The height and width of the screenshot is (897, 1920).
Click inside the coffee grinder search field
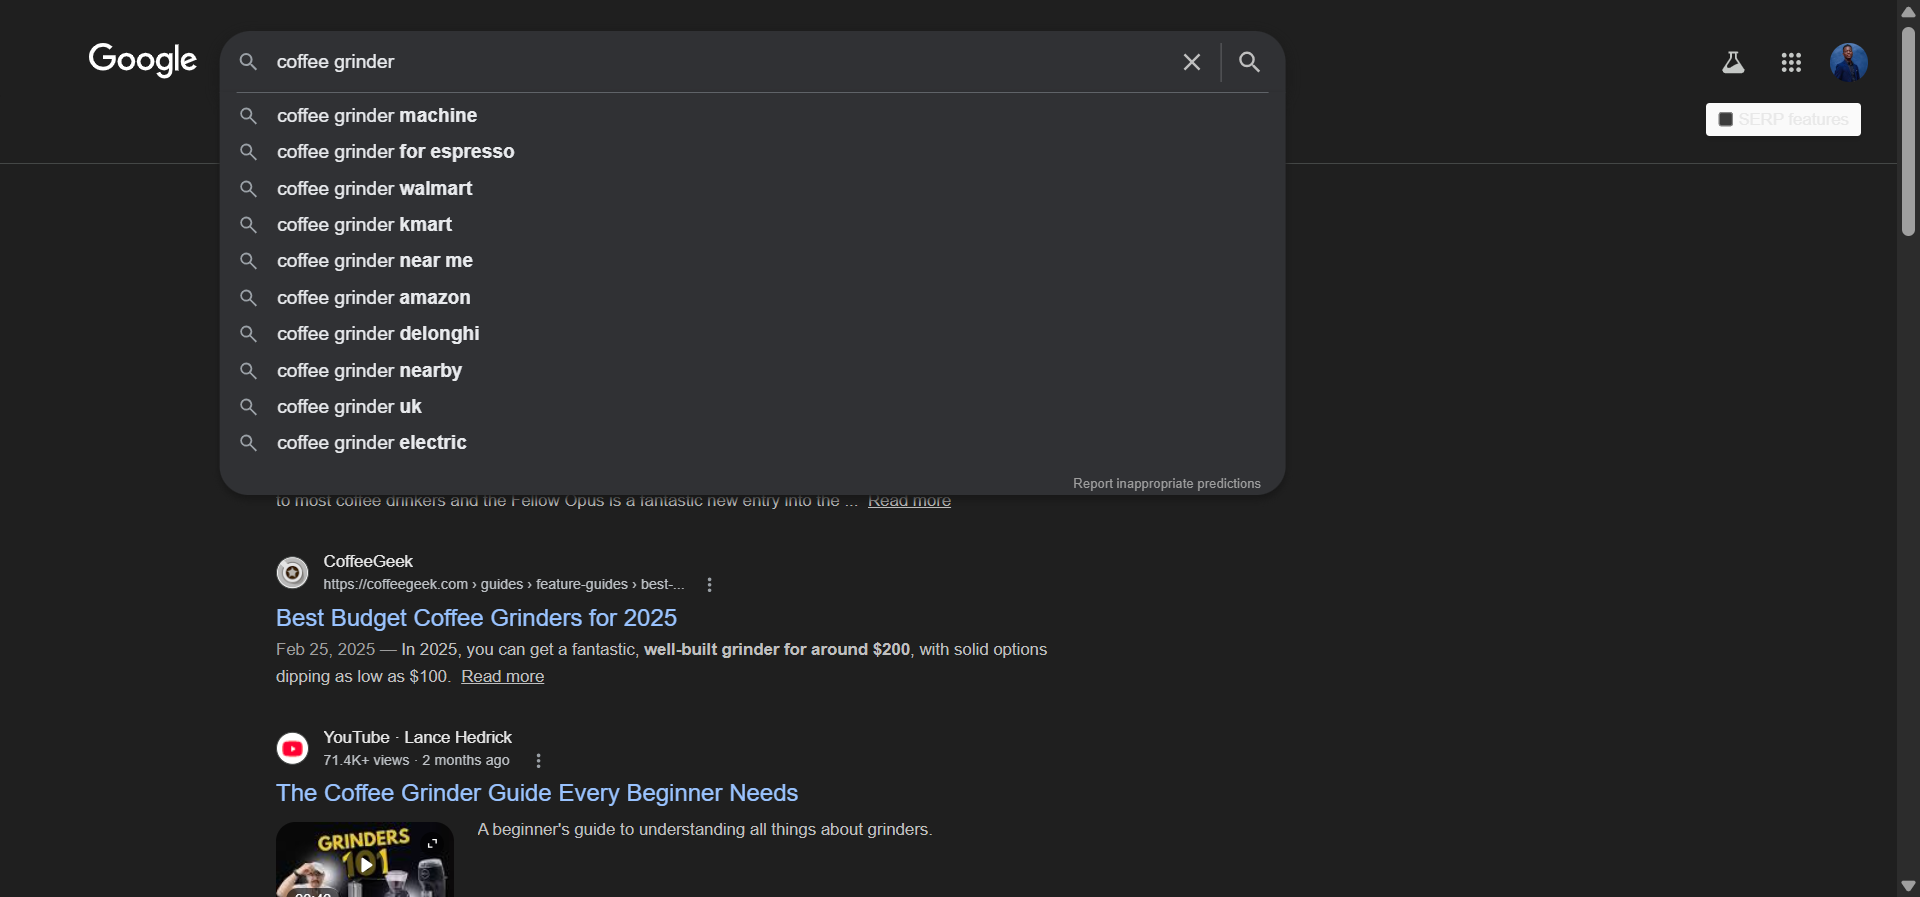(x=720, y=62)
